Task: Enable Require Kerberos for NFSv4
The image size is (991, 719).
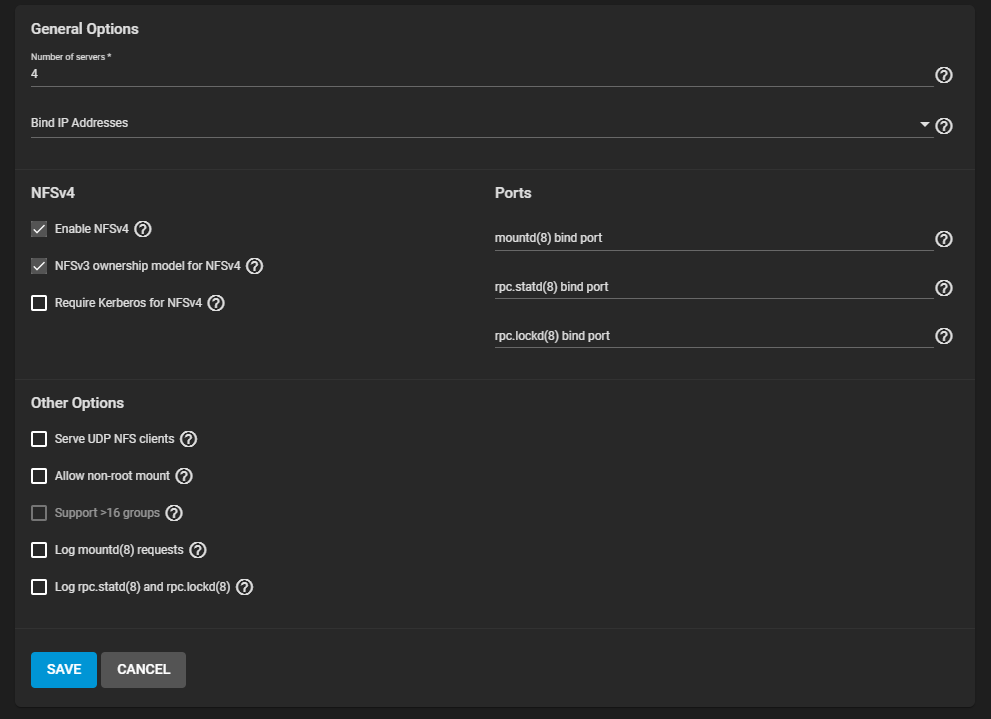Action: coord(39,303)
